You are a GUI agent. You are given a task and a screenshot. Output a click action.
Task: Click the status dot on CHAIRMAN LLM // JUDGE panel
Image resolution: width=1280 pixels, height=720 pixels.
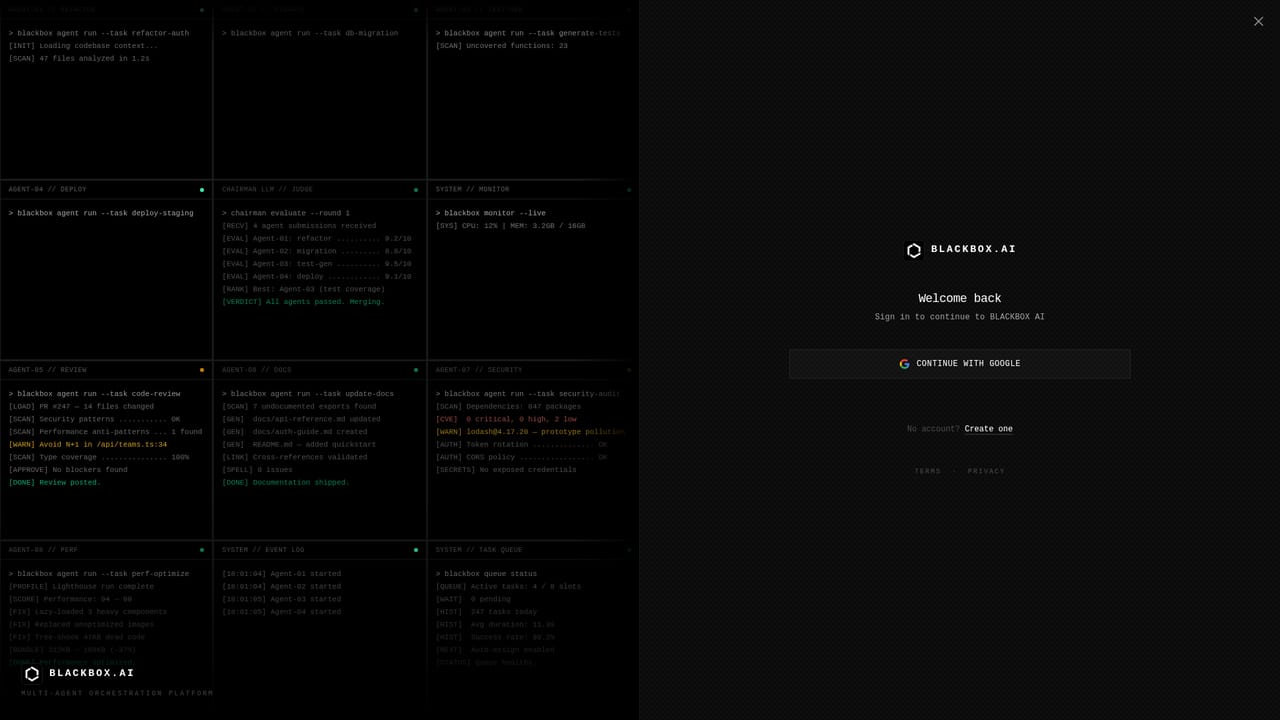[x=416, y=190]
